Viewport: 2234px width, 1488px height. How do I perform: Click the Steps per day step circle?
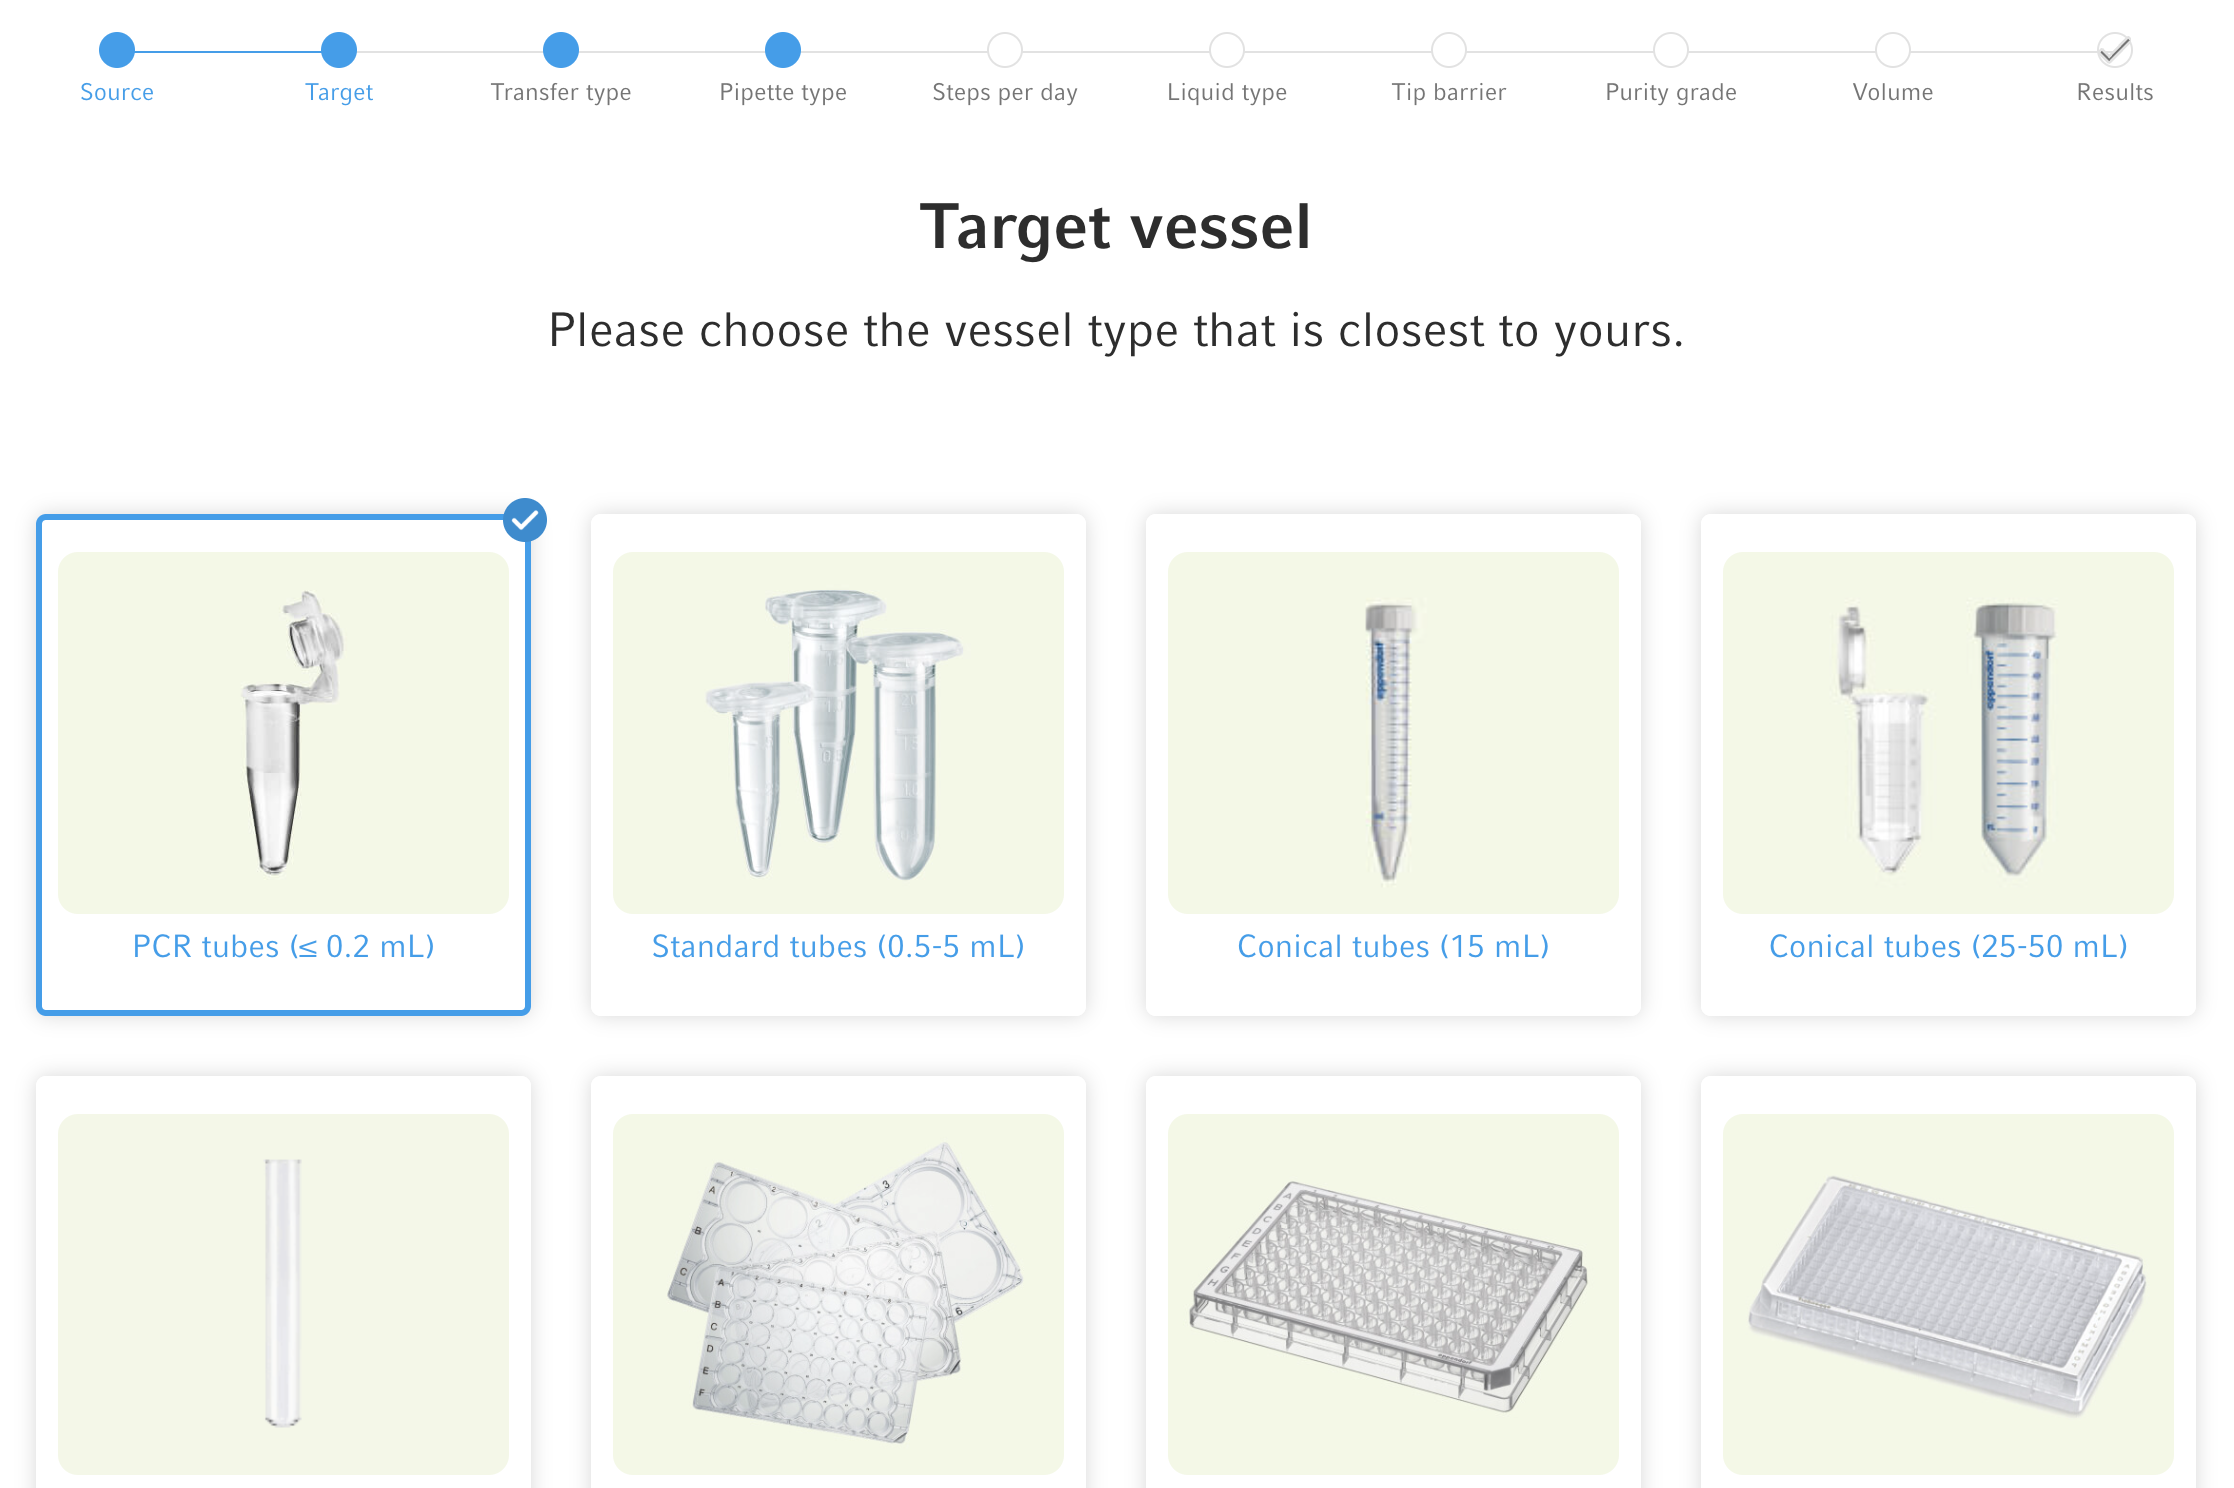click(x=1005, y=50)
